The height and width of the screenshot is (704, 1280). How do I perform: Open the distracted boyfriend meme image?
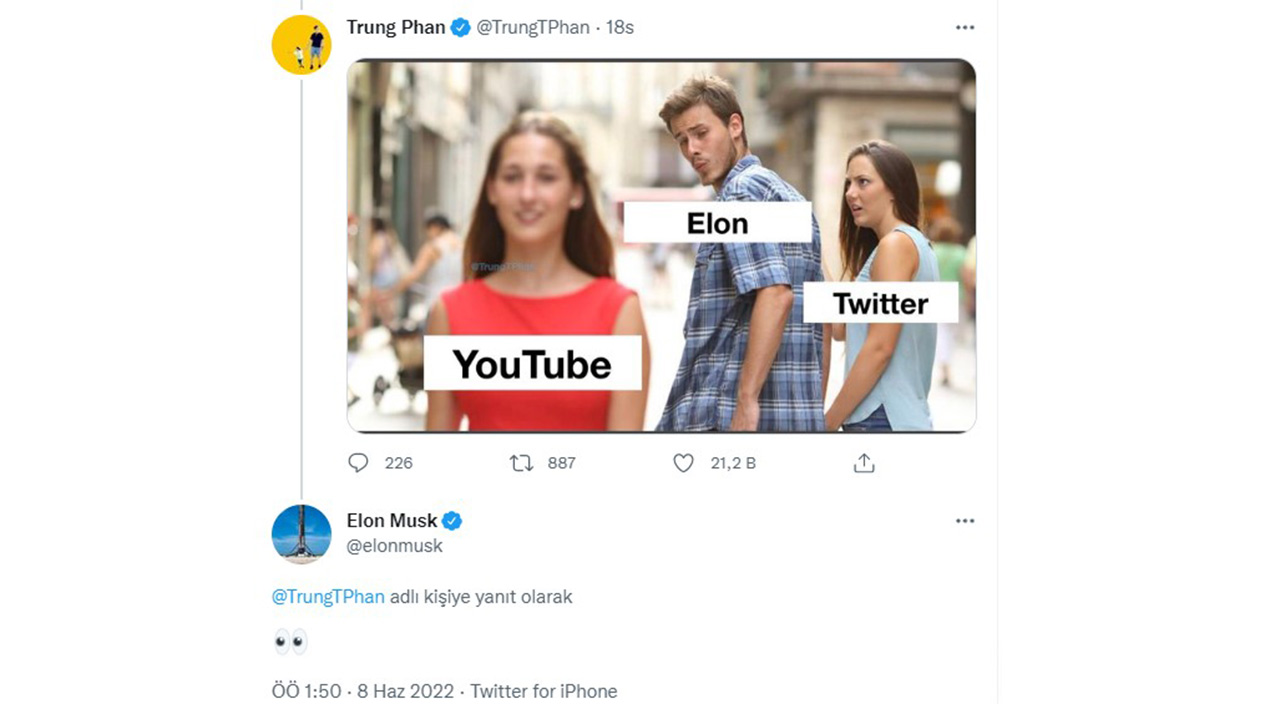point(661,245)
